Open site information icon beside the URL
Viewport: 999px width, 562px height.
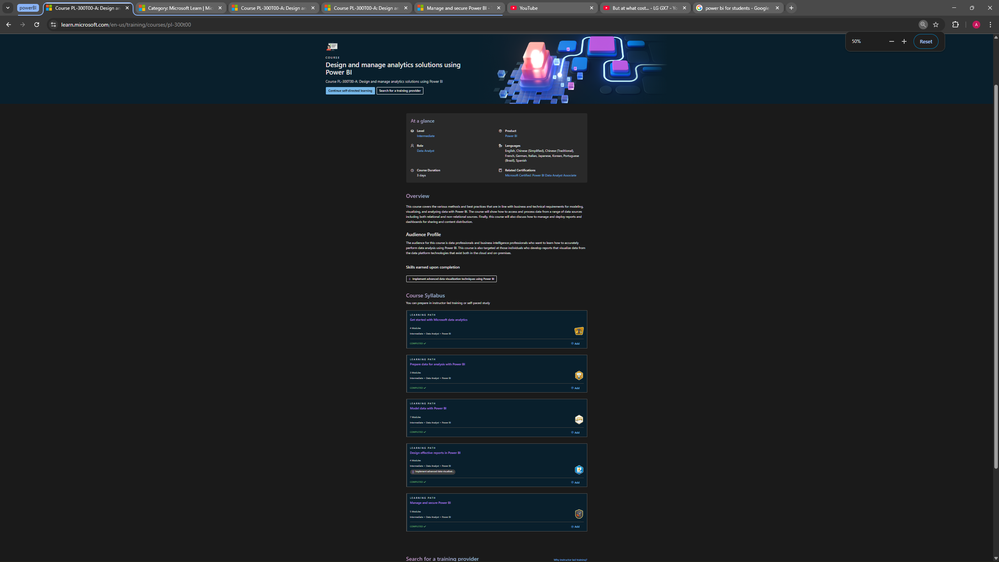[54, 25]
